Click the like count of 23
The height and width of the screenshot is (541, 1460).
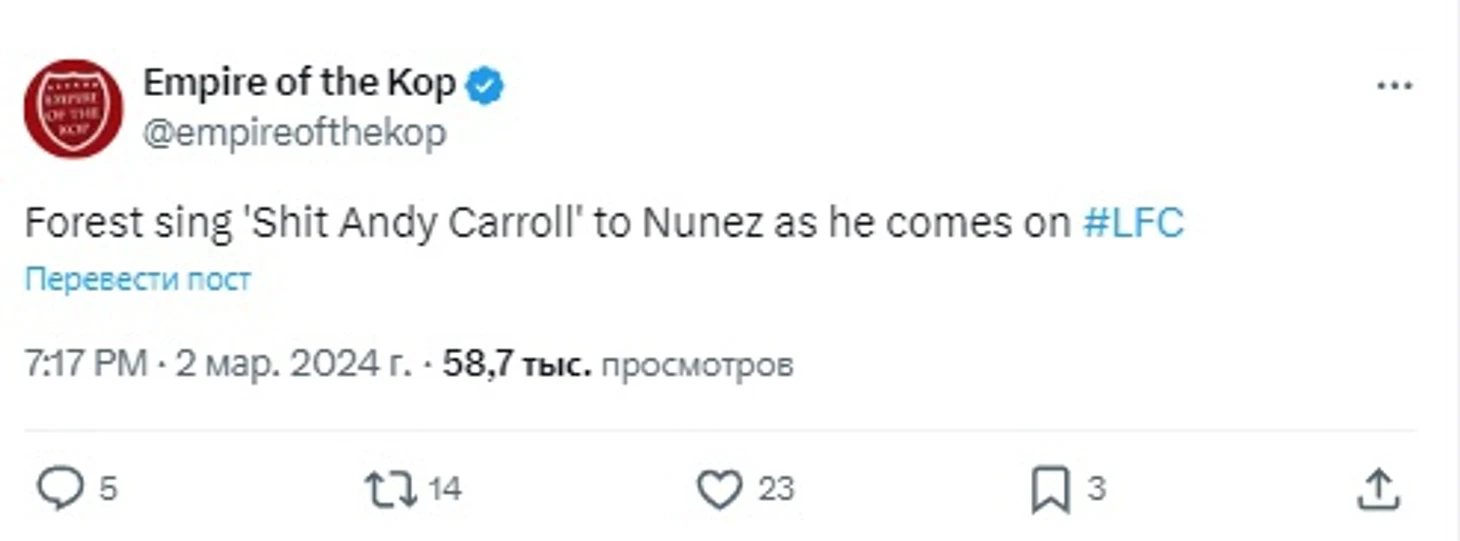point(775,489)
